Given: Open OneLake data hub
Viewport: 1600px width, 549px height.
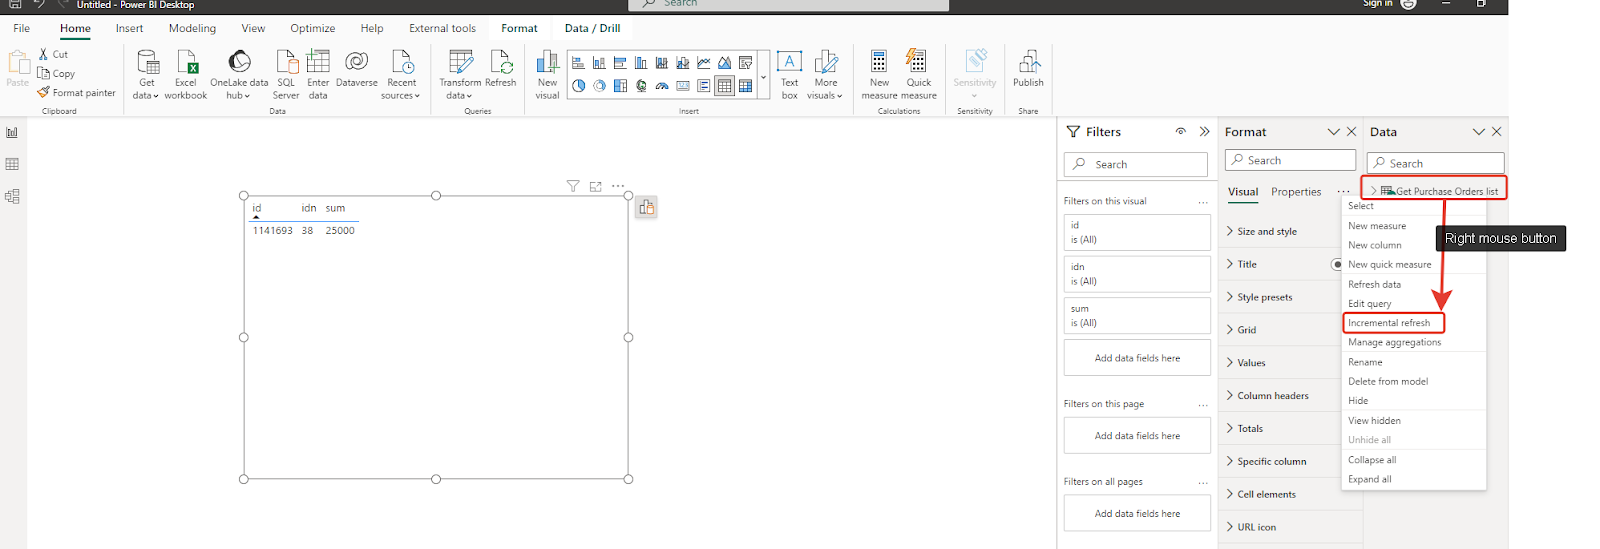Looking at the screenshot, I should 239,74.
